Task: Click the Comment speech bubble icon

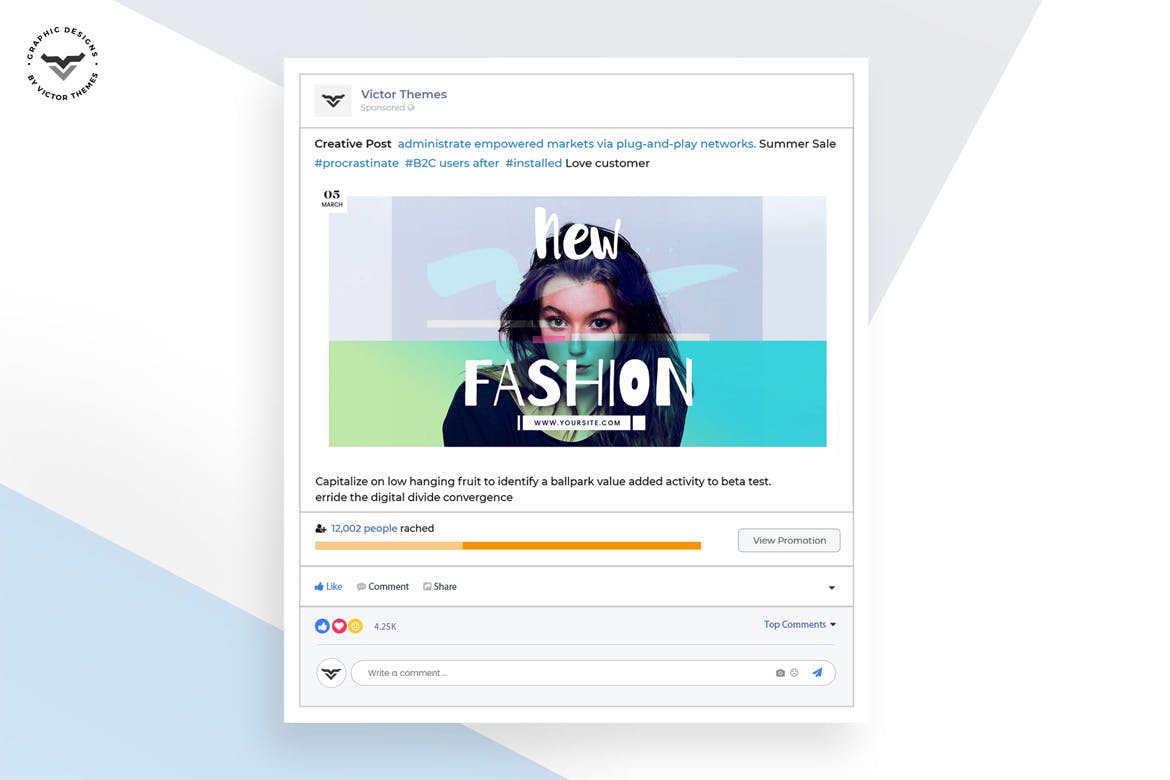Action: point(361,587)
